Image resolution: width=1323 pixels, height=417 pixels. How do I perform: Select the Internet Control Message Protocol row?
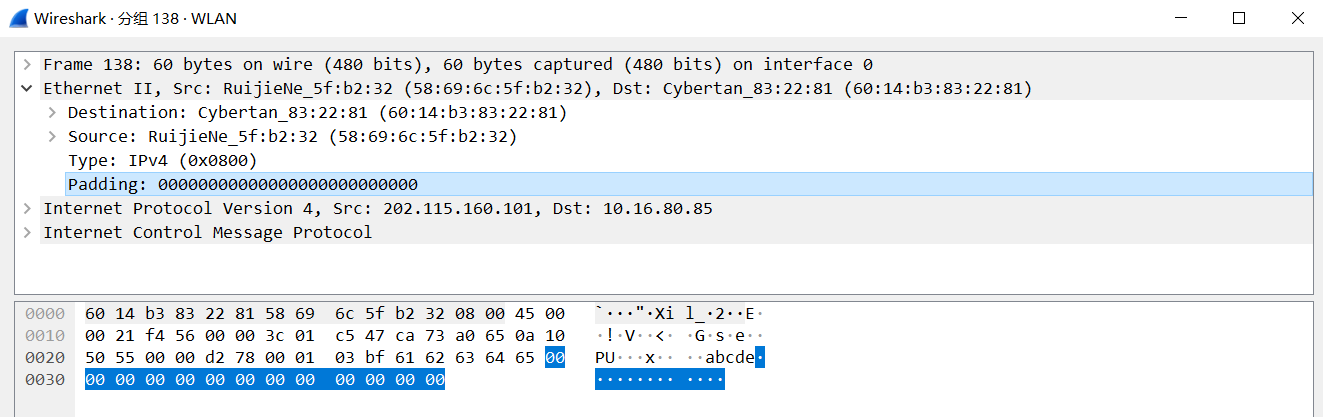click(207, 232)
